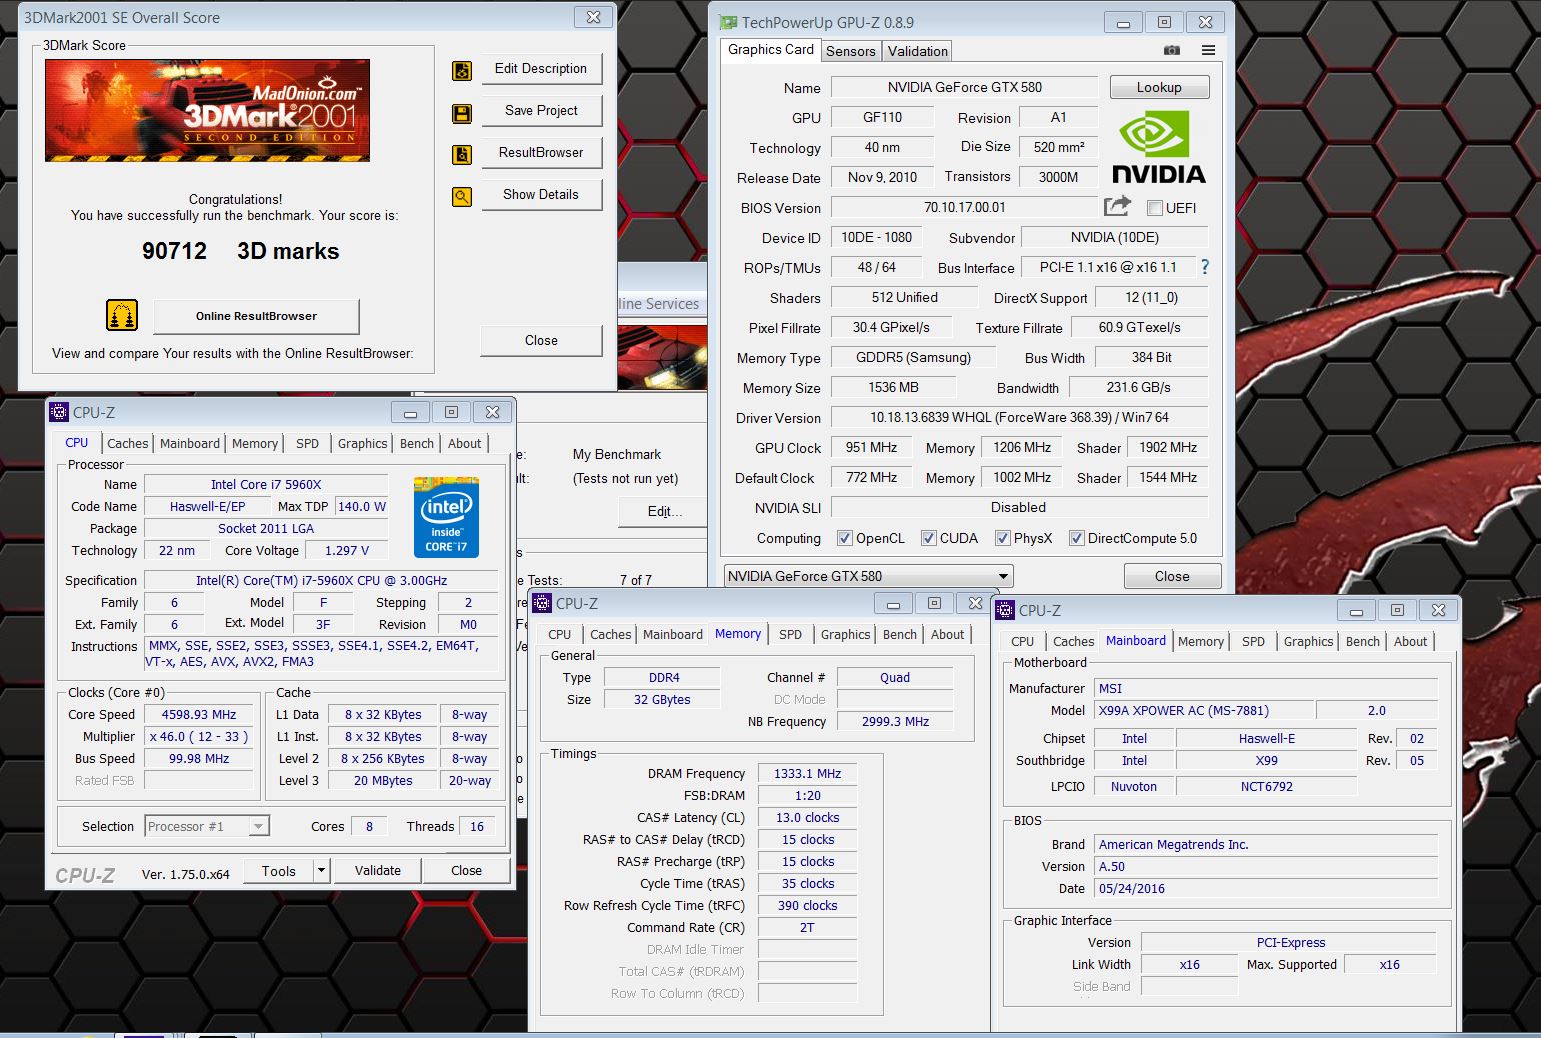
Task: Open the NVIDIA GeForce GTX 580 GPU dropdown
Action: point(868,576)
